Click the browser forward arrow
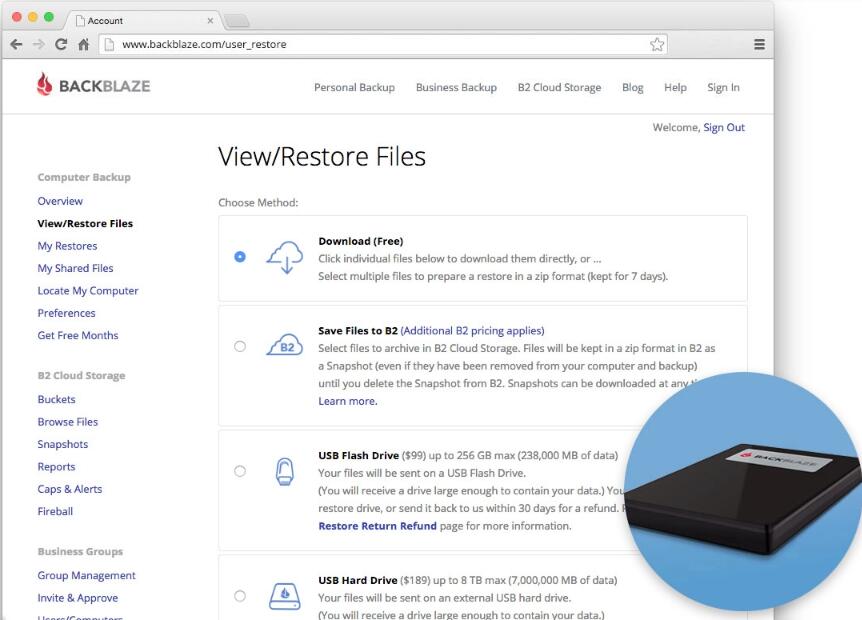The height and width of the screenshot is (620, 862). (x=38, y=45)
